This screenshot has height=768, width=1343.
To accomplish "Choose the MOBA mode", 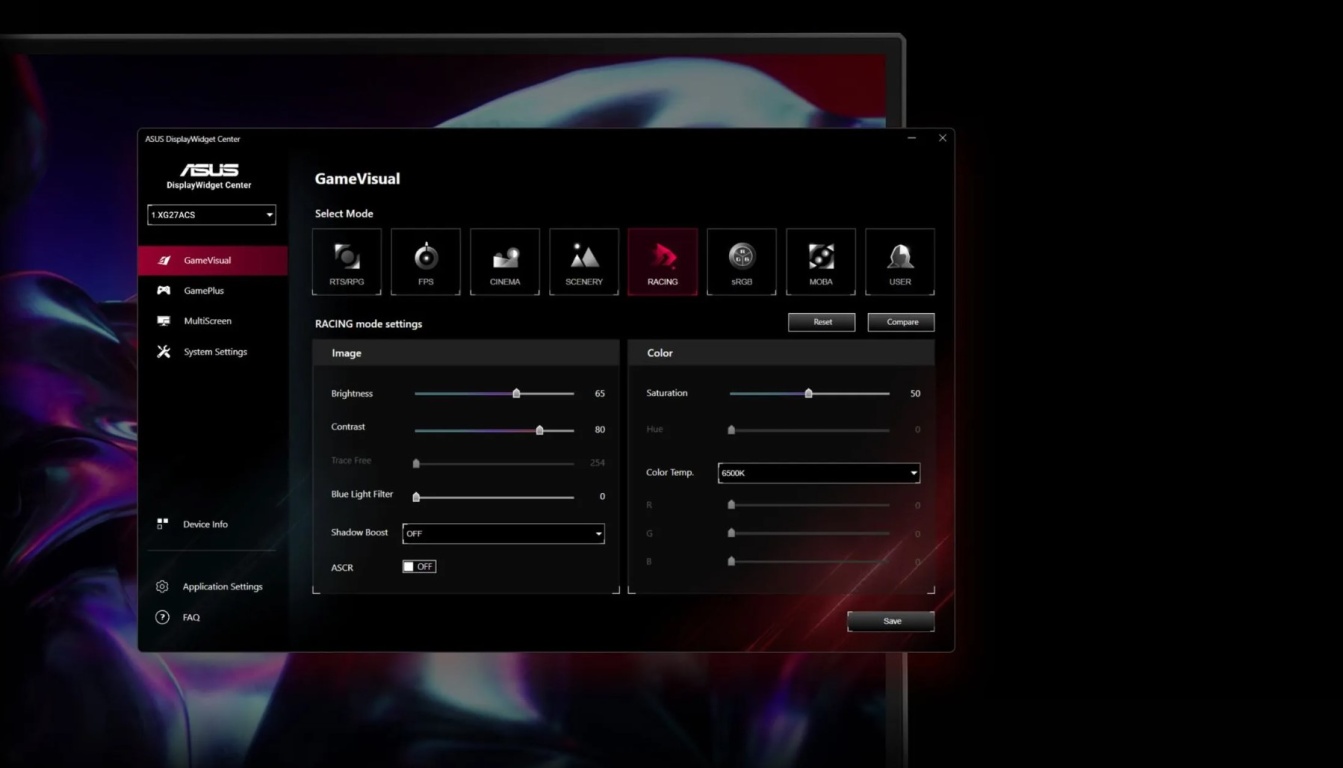I will coord(821,261).
